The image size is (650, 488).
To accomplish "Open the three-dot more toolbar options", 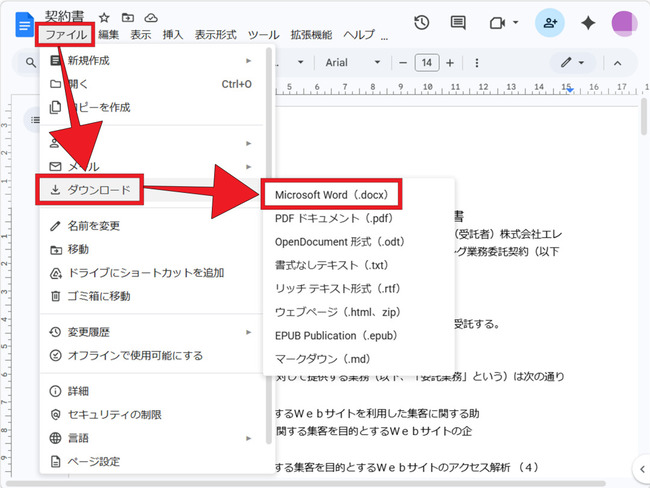I will point(477,63).
